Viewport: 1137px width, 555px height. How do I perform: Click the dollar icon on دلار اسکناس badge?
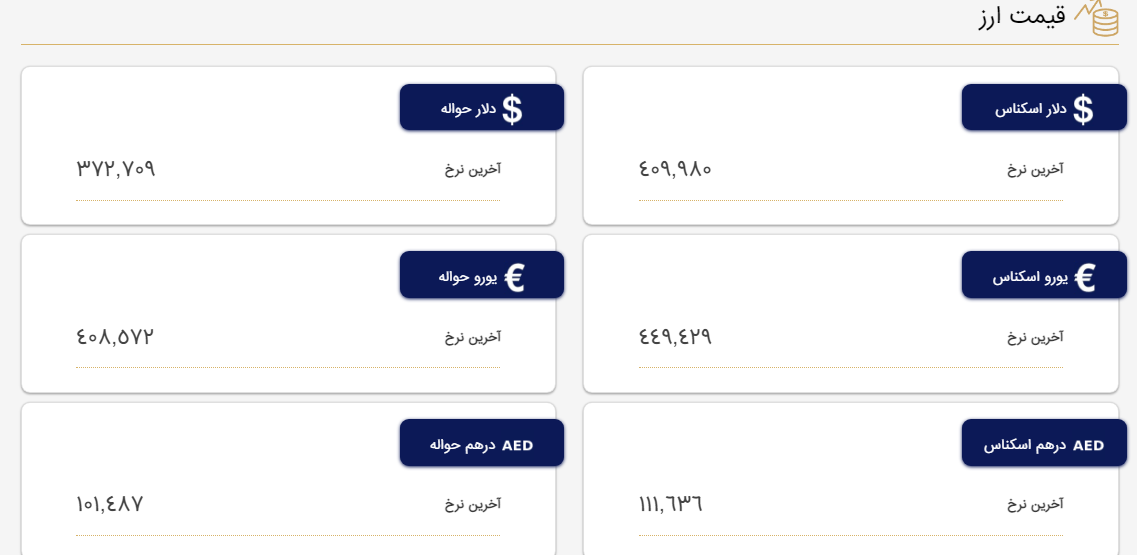1083,109
